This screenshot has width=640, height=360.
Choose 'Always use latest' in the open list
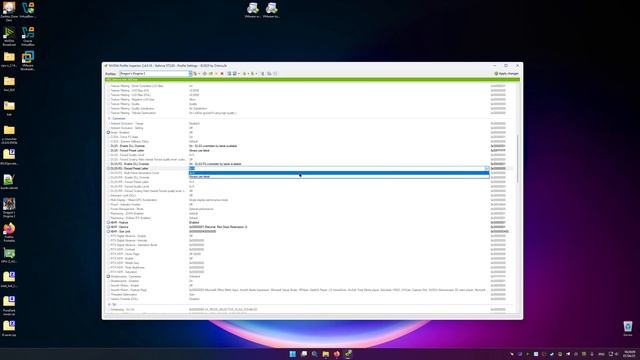(339, 177)
